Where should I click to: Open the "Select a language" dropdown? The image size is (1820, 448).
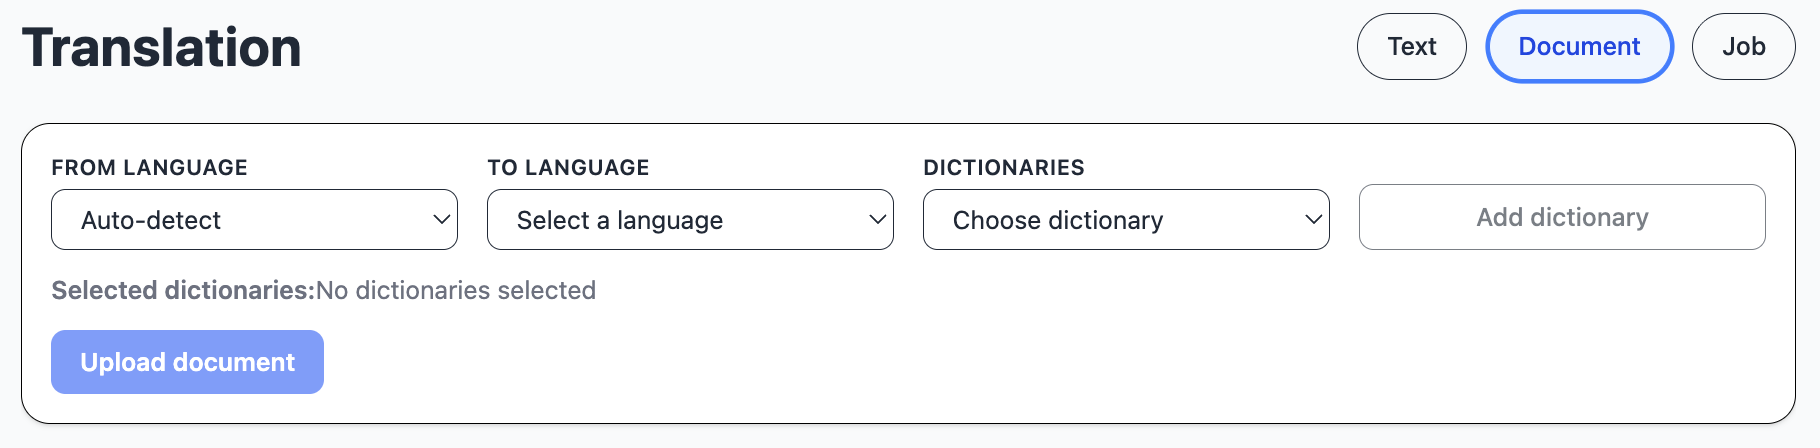[690, 219]
